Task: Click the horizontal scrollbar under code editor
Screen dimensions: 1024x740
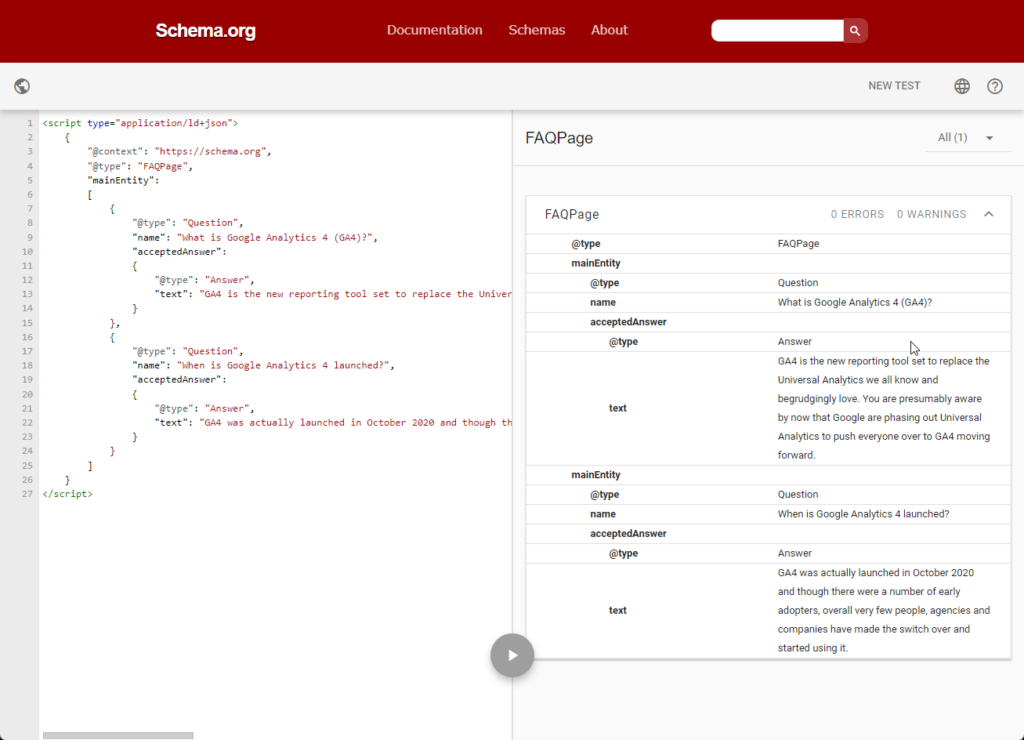Action: coord(118,735)
